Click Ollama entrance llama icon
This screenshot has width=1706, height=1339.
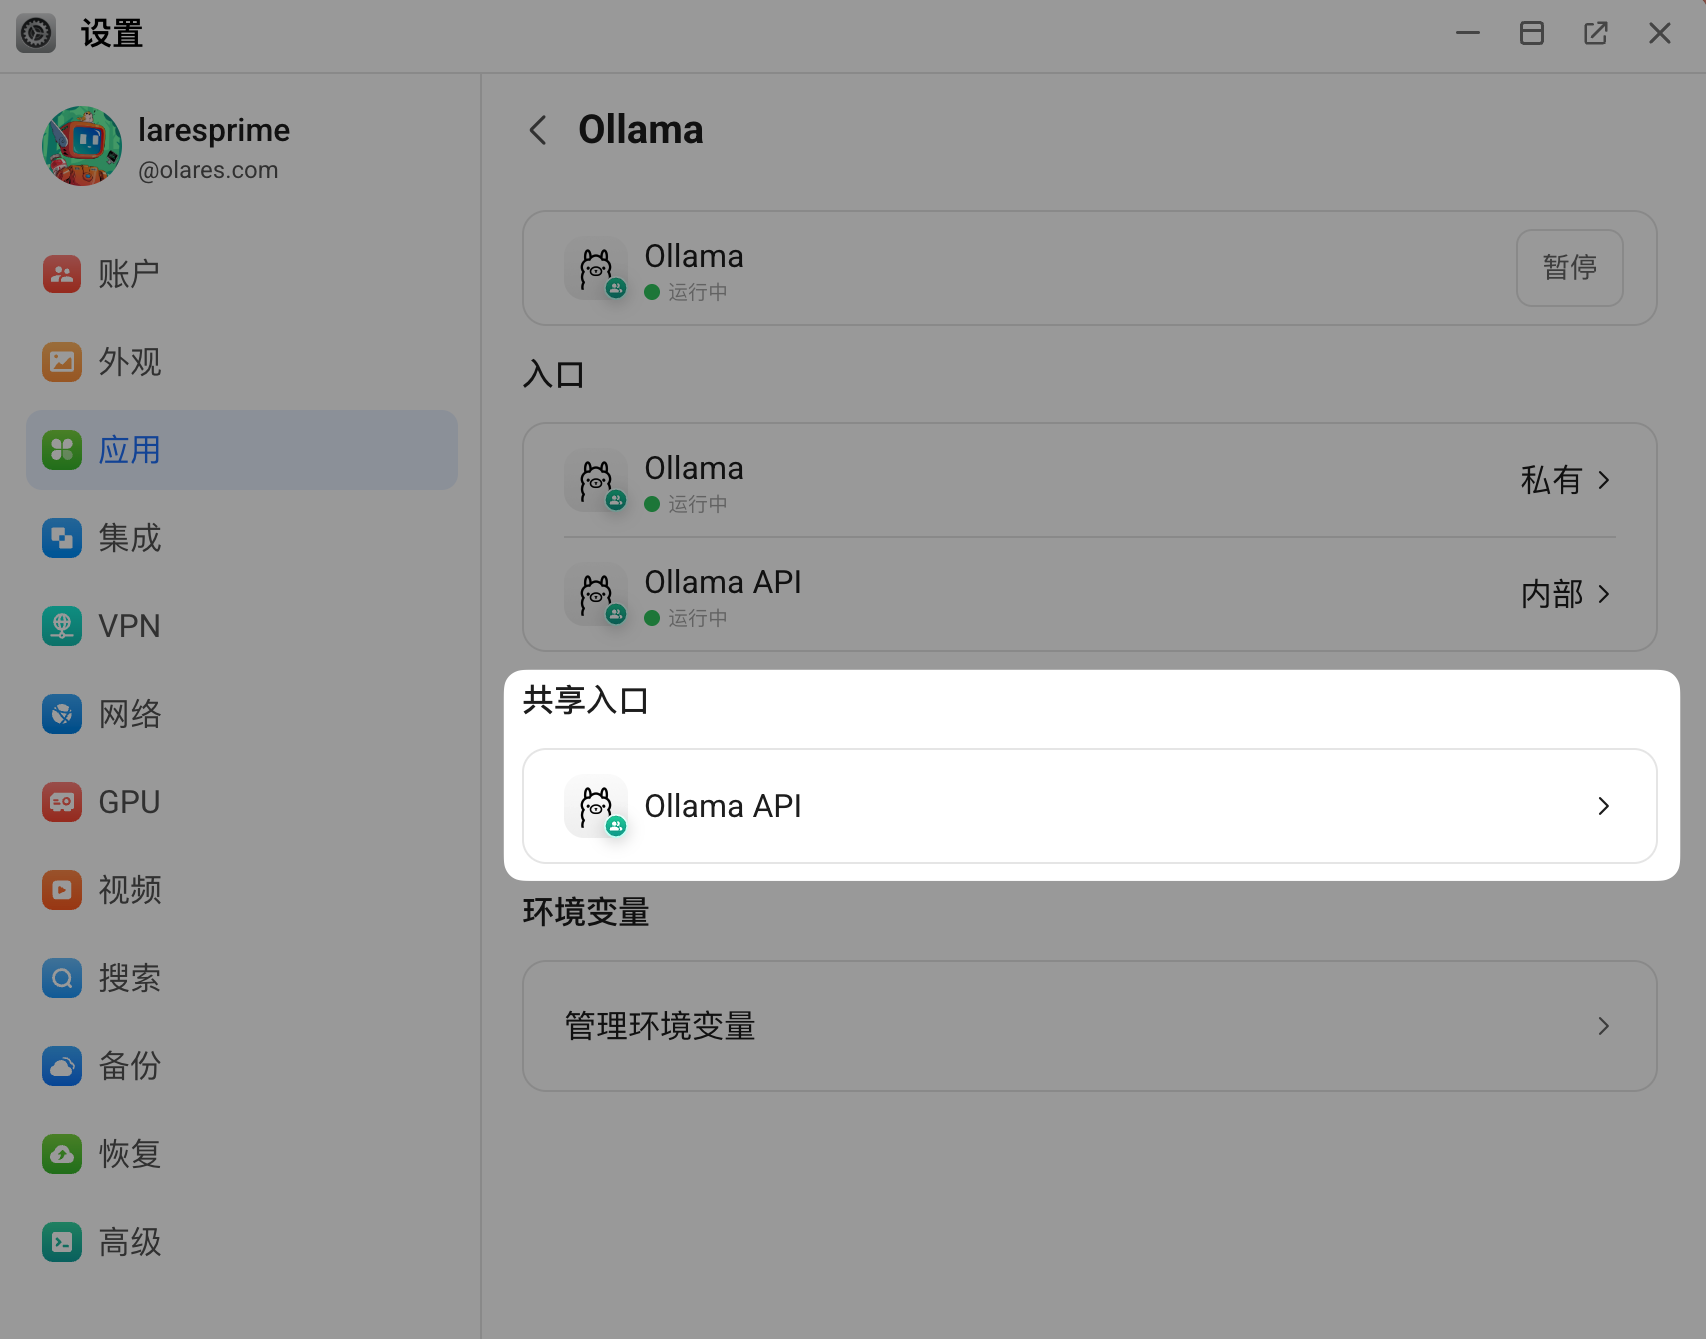point(596,480)
